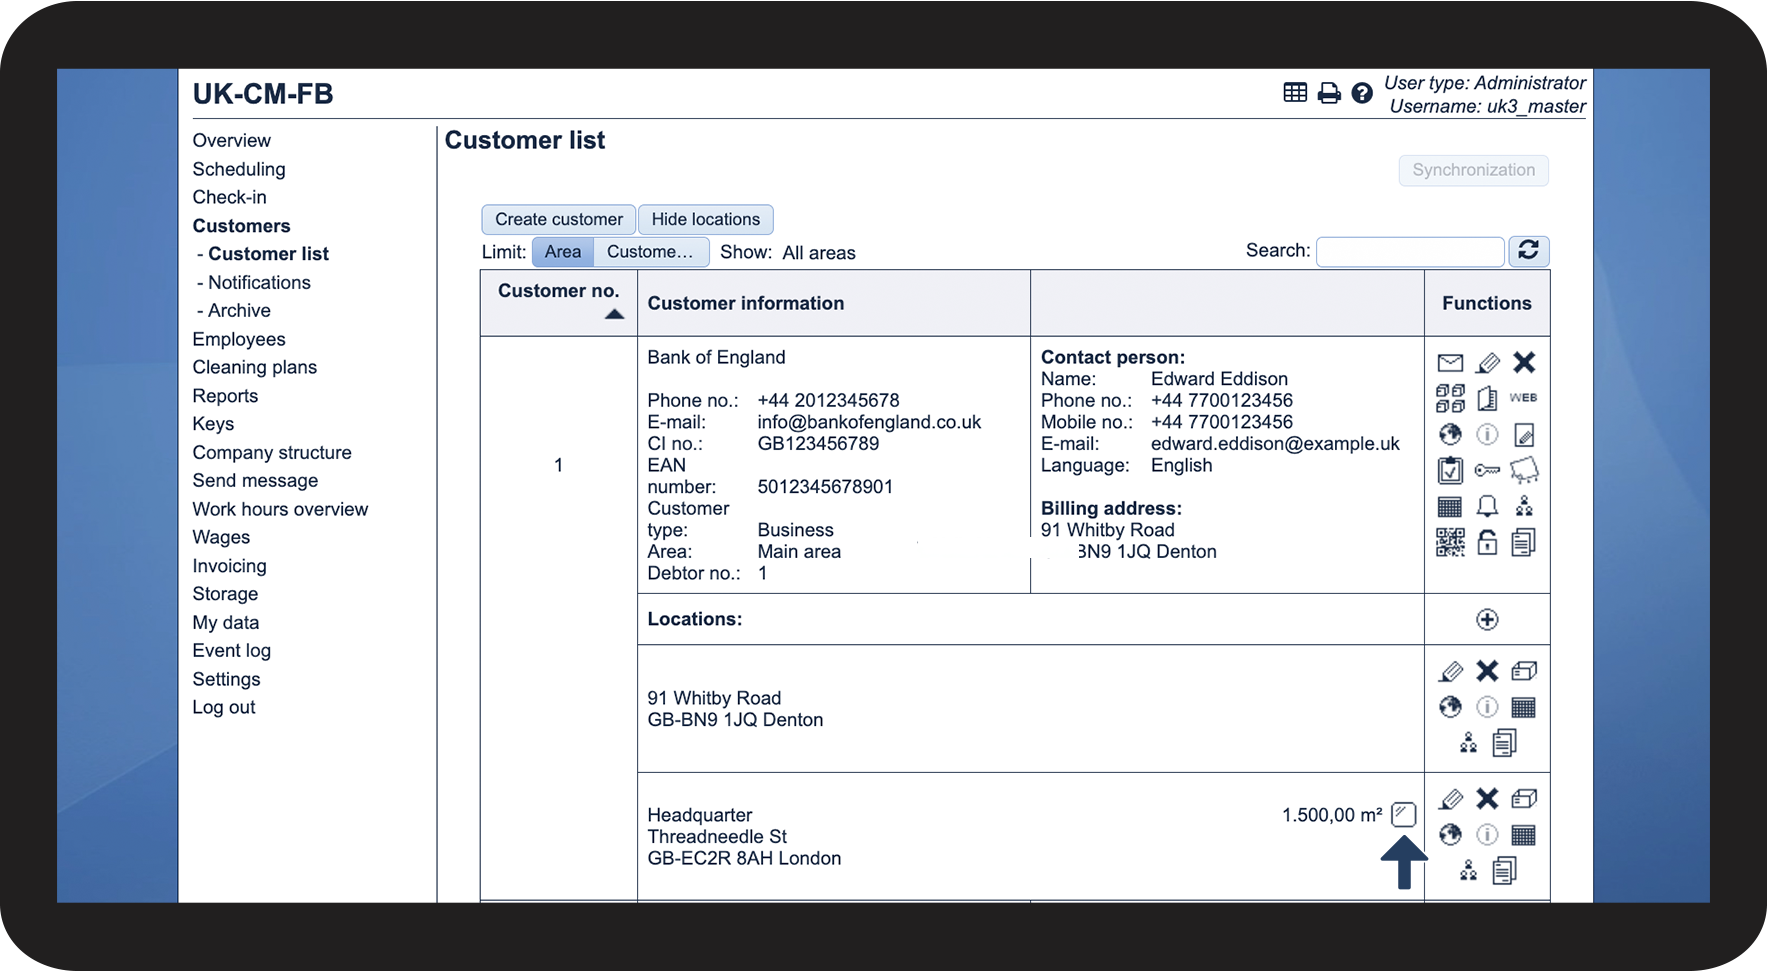1767x971 pixels.
Task: Go to Check-in in the sidebar
Action: [x=230, y=197]
